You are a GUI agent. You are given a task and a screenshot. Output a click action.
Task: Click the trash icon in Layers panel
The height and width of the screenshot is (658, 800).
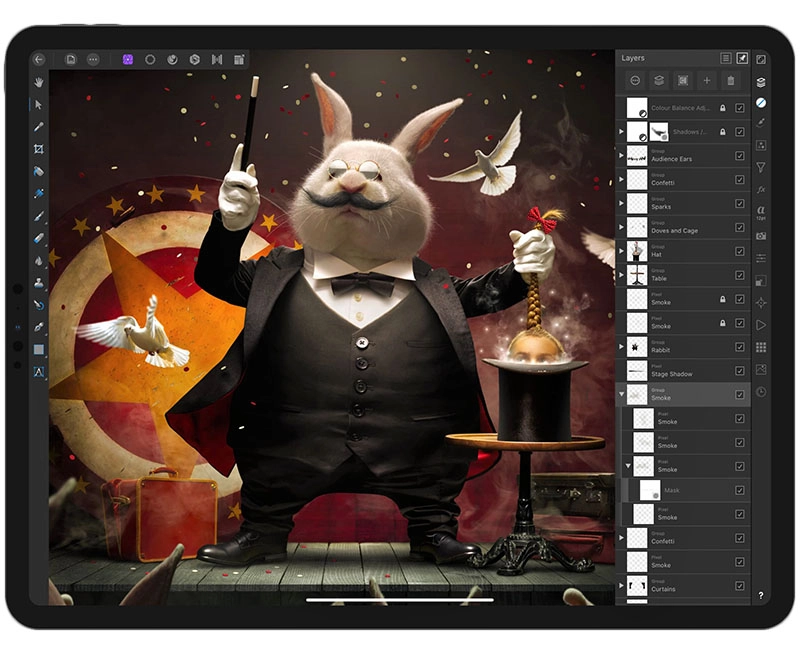coord(731,80)
